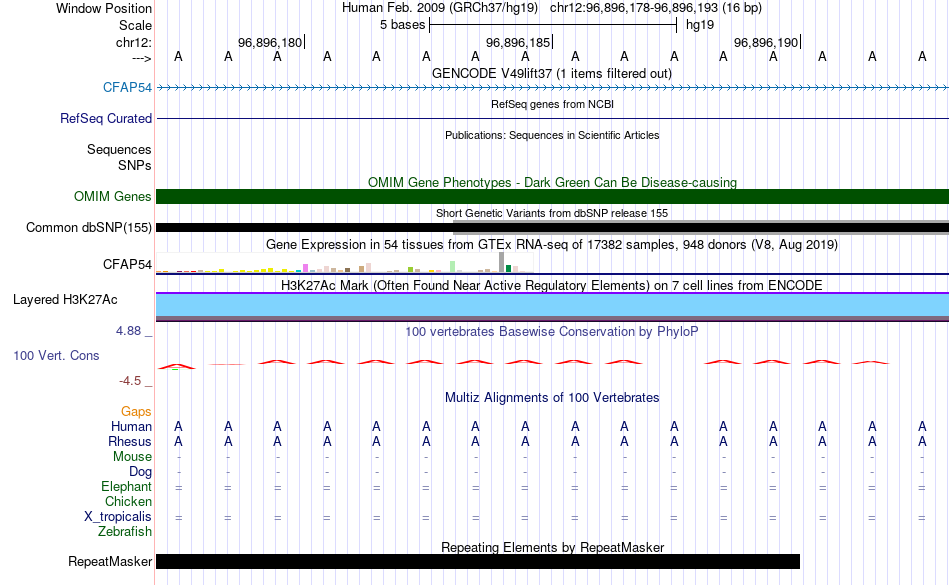Image resolution: width=950 pixels, height=585 pixels.
Task: Click the 5 bases scale bar
Action: pos(553,25)
